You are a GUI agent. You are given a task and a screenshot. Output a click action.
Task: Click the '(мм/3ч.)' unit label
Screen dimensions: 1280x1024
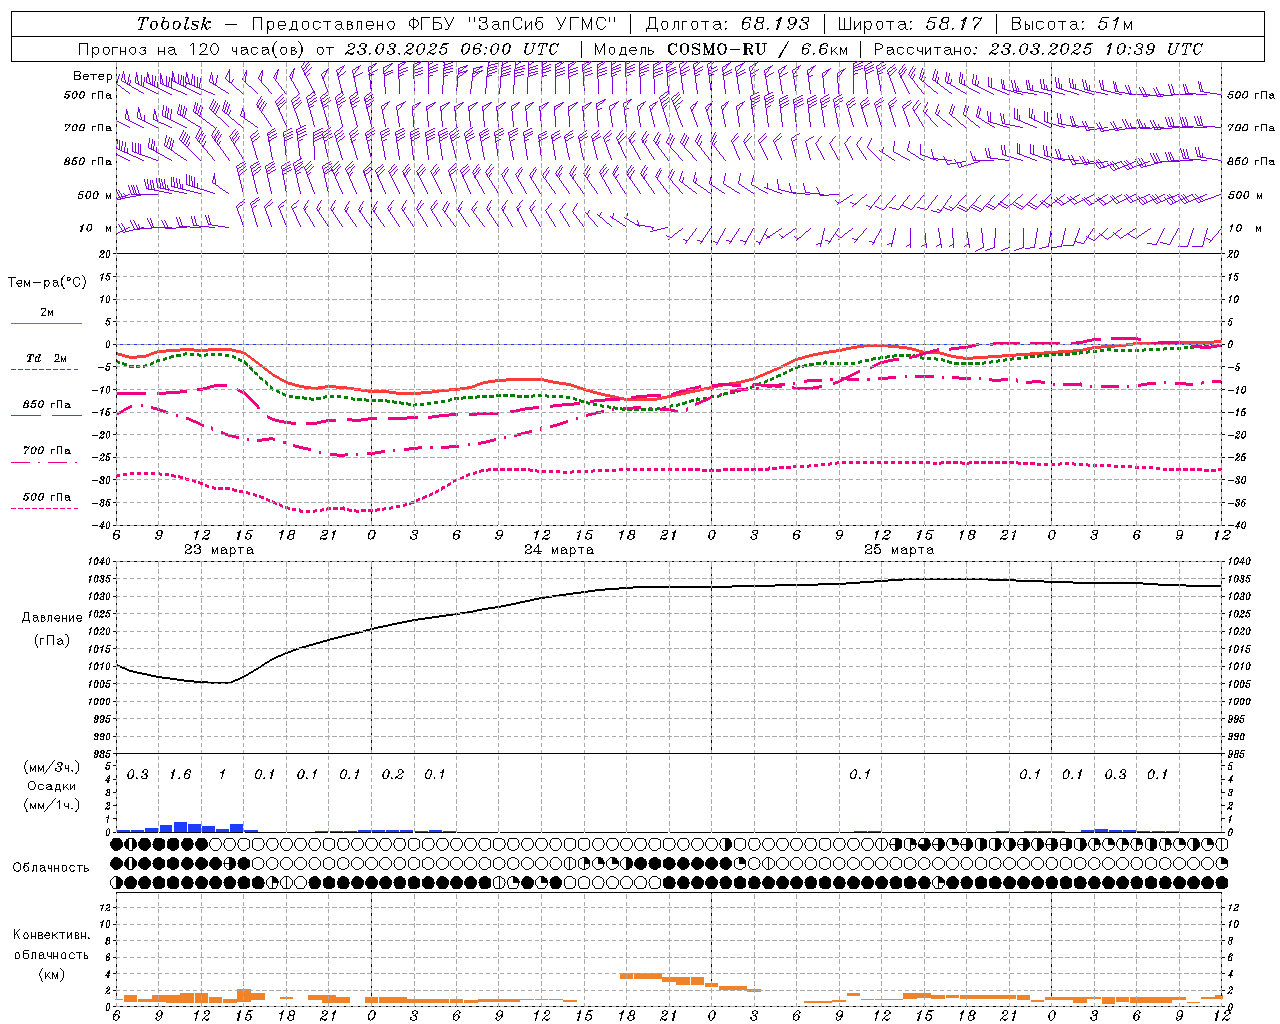tap(52, 767)
